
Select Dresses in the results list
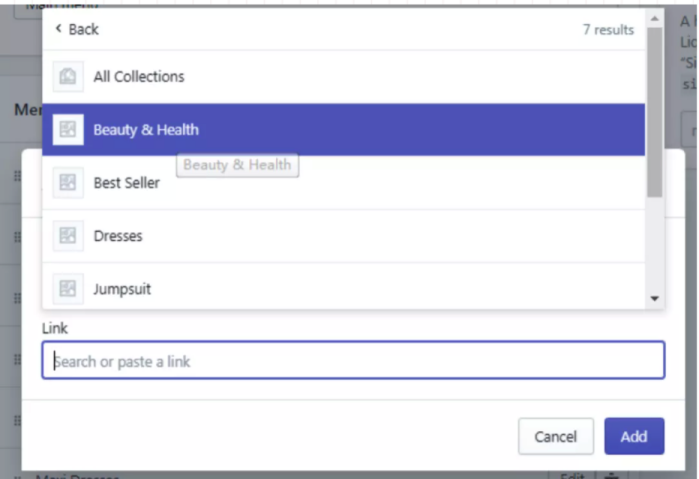118,236
